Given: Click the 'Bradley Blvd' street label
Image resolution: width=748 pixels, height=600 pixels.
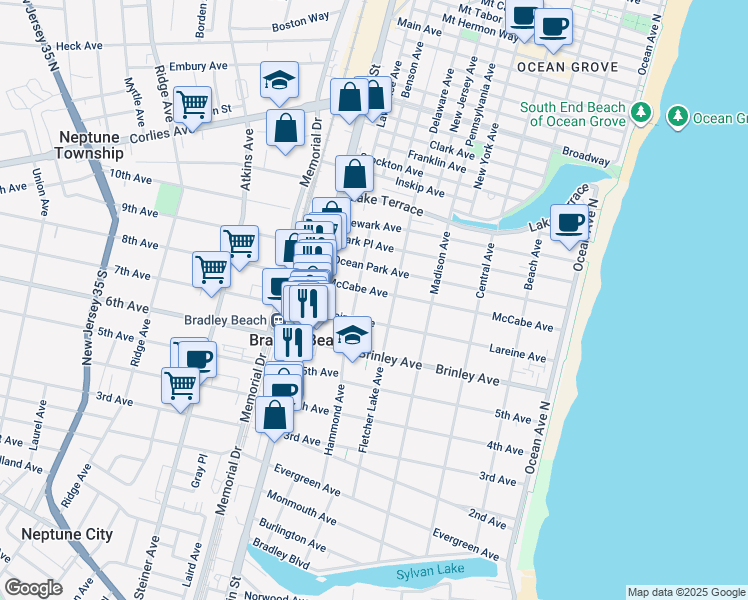Looking at the screenshot, I should tap(281, 553).
